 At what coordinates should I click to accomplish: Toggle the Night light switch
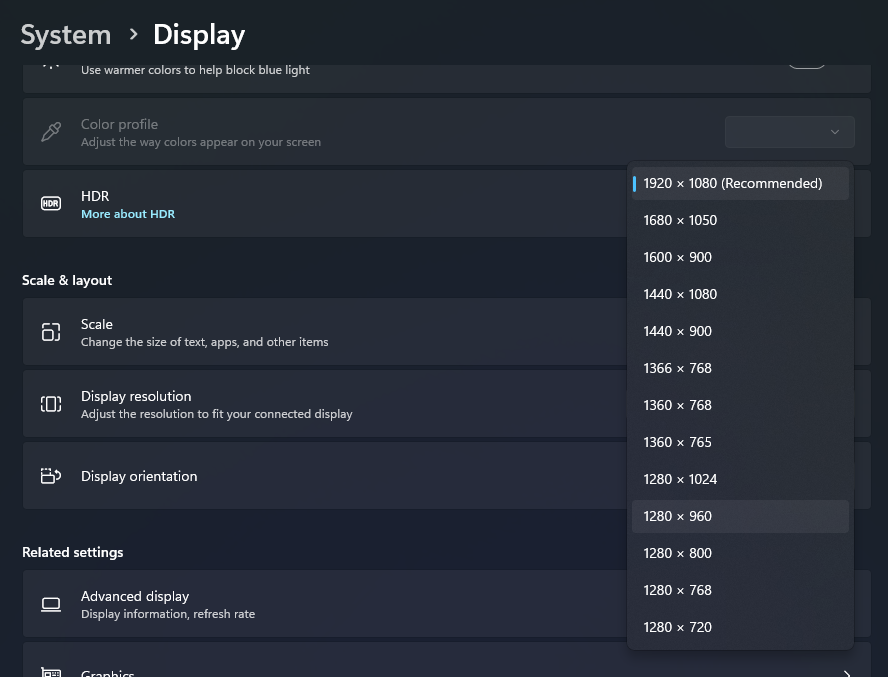pyautogui.click(x=806, y=62)
